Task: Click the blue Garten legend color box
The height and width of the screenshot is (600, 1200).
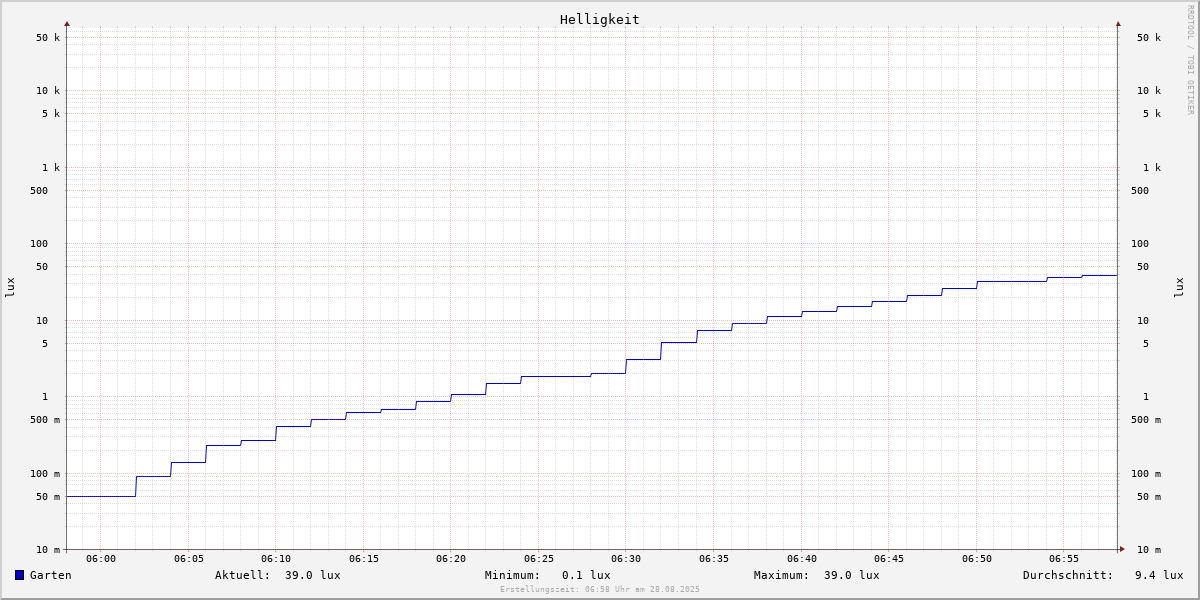Action: pos(19,575)
